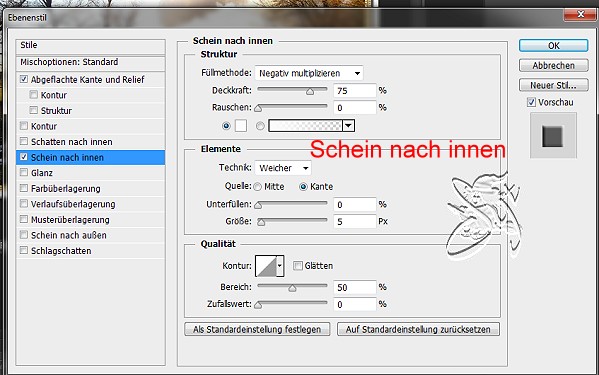The image size is (599, 375).
Task: Click Als Standardeinstellung festlegen button
Action: 257,329
